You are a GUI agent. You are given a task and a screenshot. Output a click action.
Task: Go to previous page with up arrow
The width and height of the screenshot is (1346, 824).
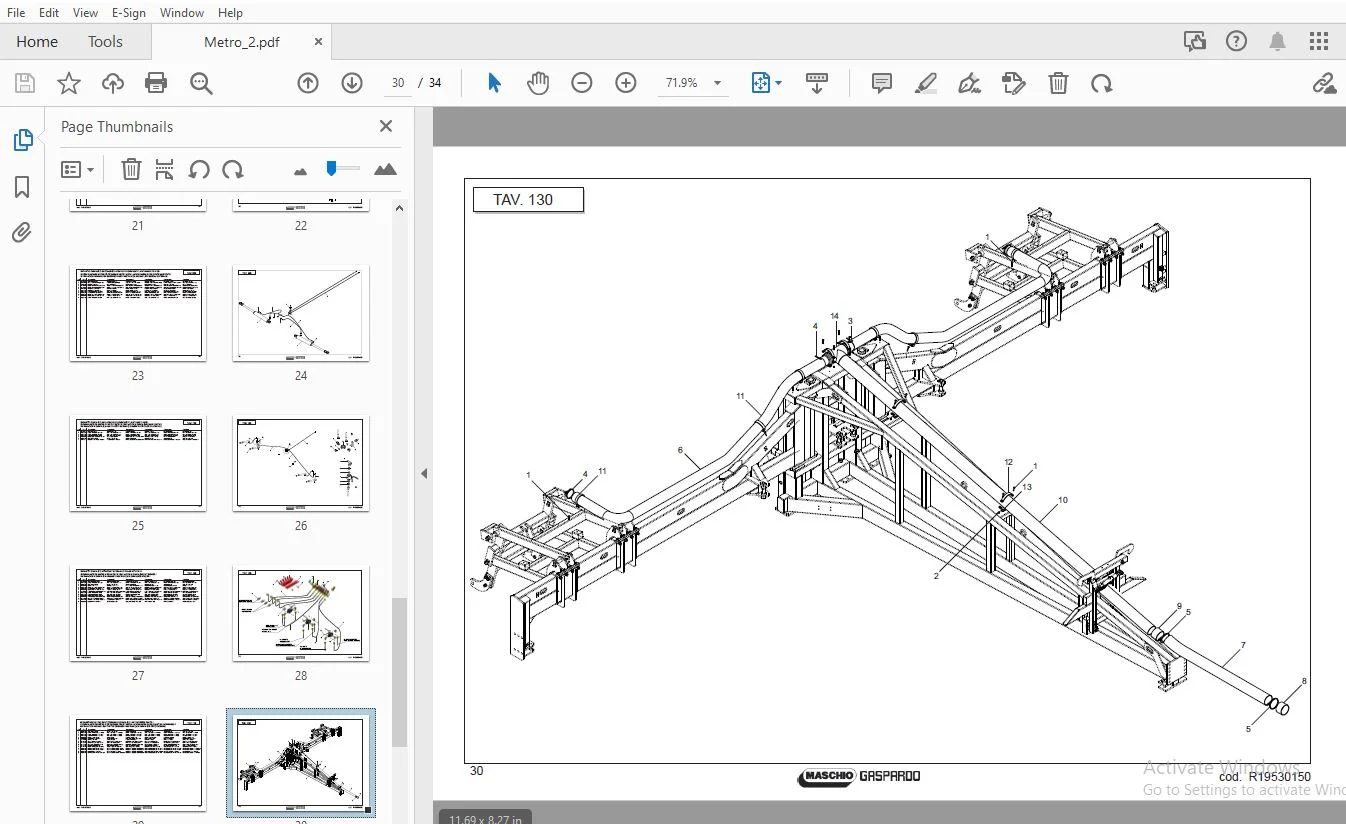click(x=308, y=83)
